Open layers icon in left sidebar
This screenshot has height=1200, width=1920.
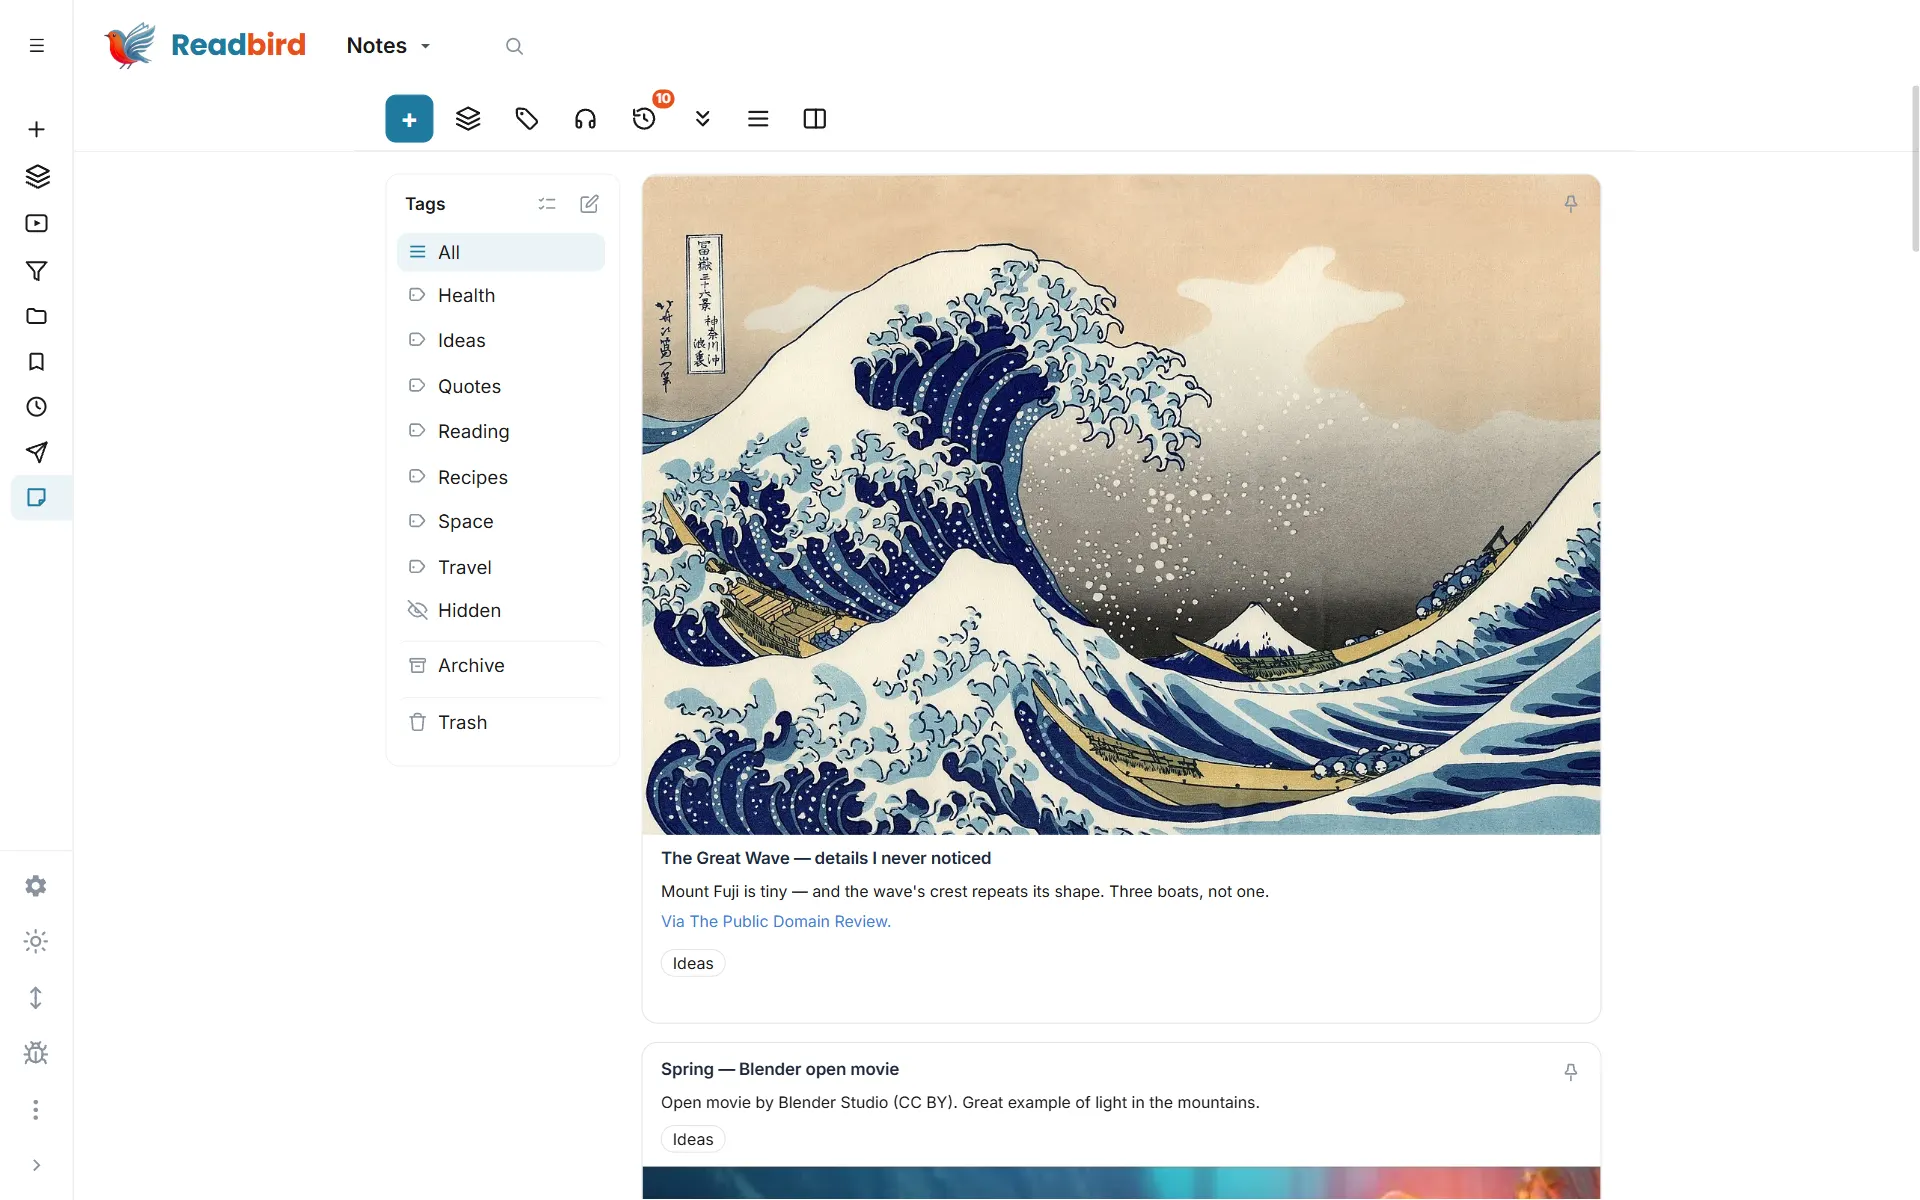[x=37, y=177]
